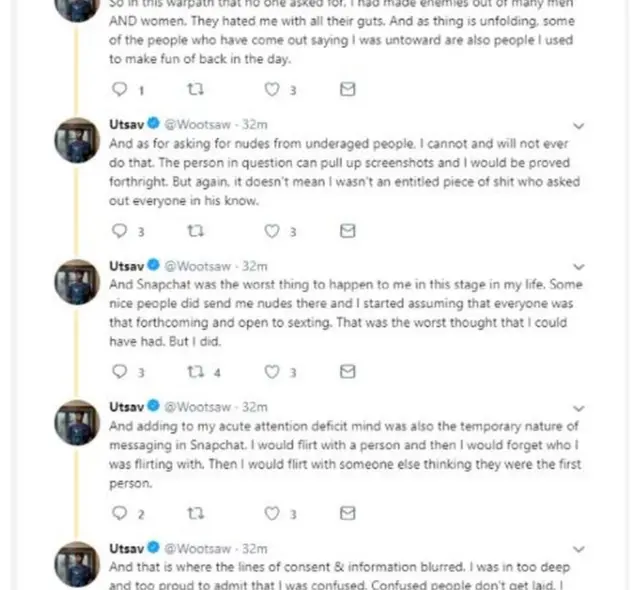640x590 pixels.
Task: Open more options on the underaged tweet
Action: 579,126
